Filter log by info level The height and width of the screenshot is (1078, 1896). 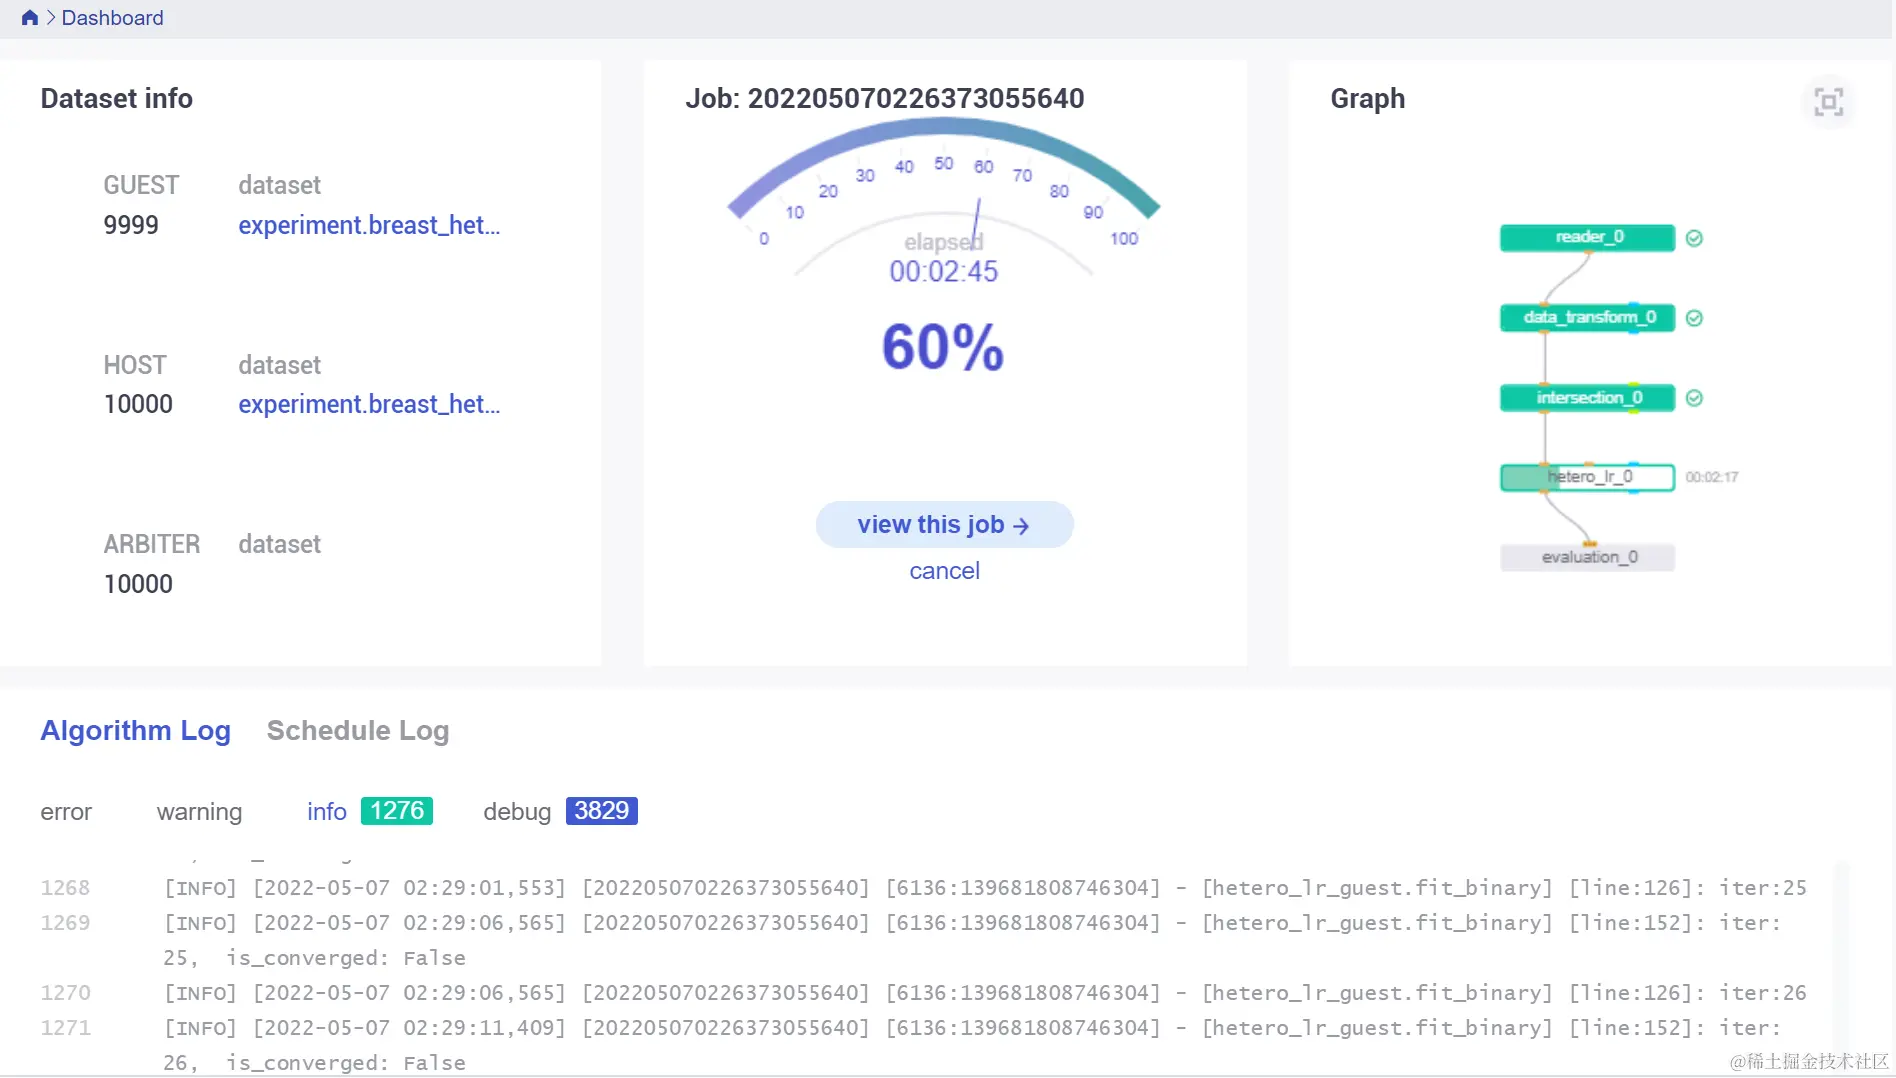pyautogui.click(x=326, y=812)
